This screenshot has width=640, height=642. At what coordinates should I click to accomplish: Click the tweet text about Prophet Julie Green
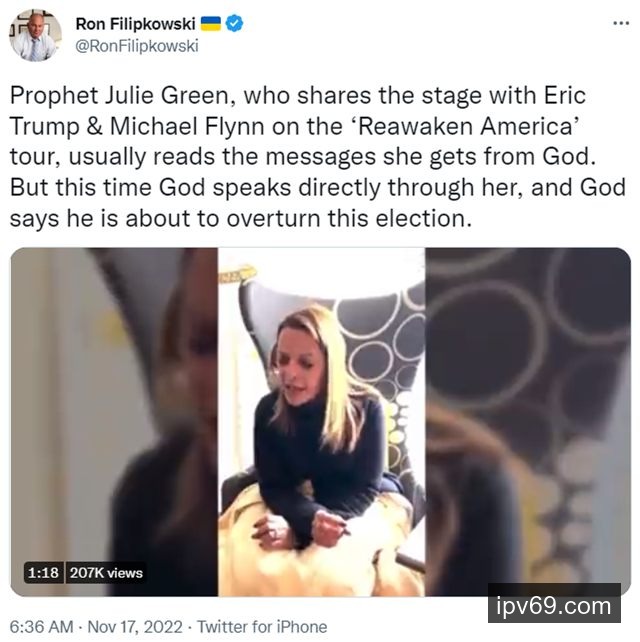click(318, 156)
